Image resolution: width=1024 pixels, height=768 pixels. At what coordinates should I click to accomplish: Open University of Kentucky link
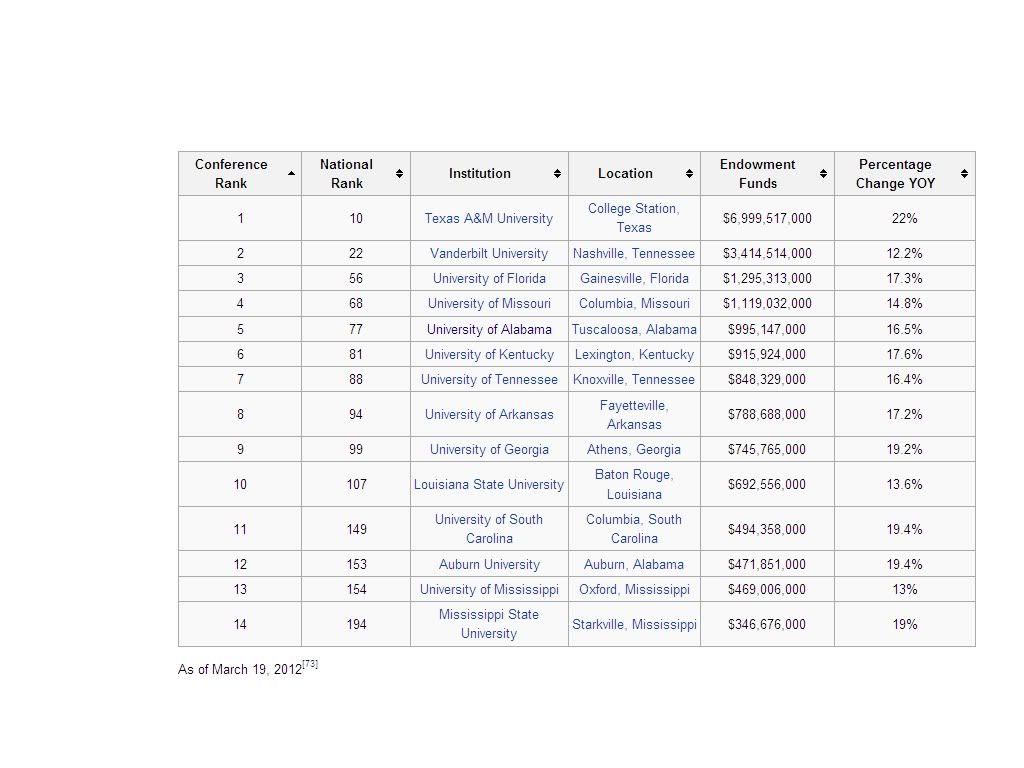[x=489, y=355]
